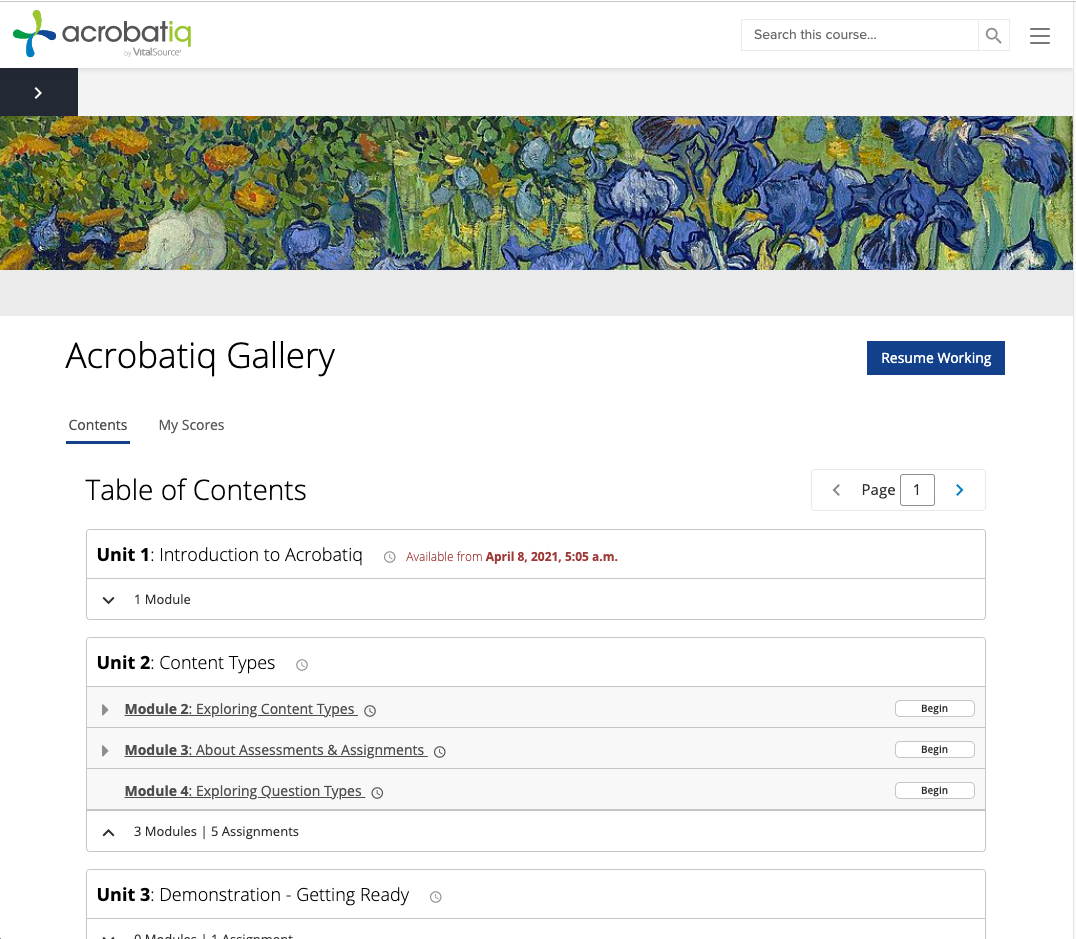Expand Module 2: Exploring Content Types
Screen dimensions: 1076x939
105,709
